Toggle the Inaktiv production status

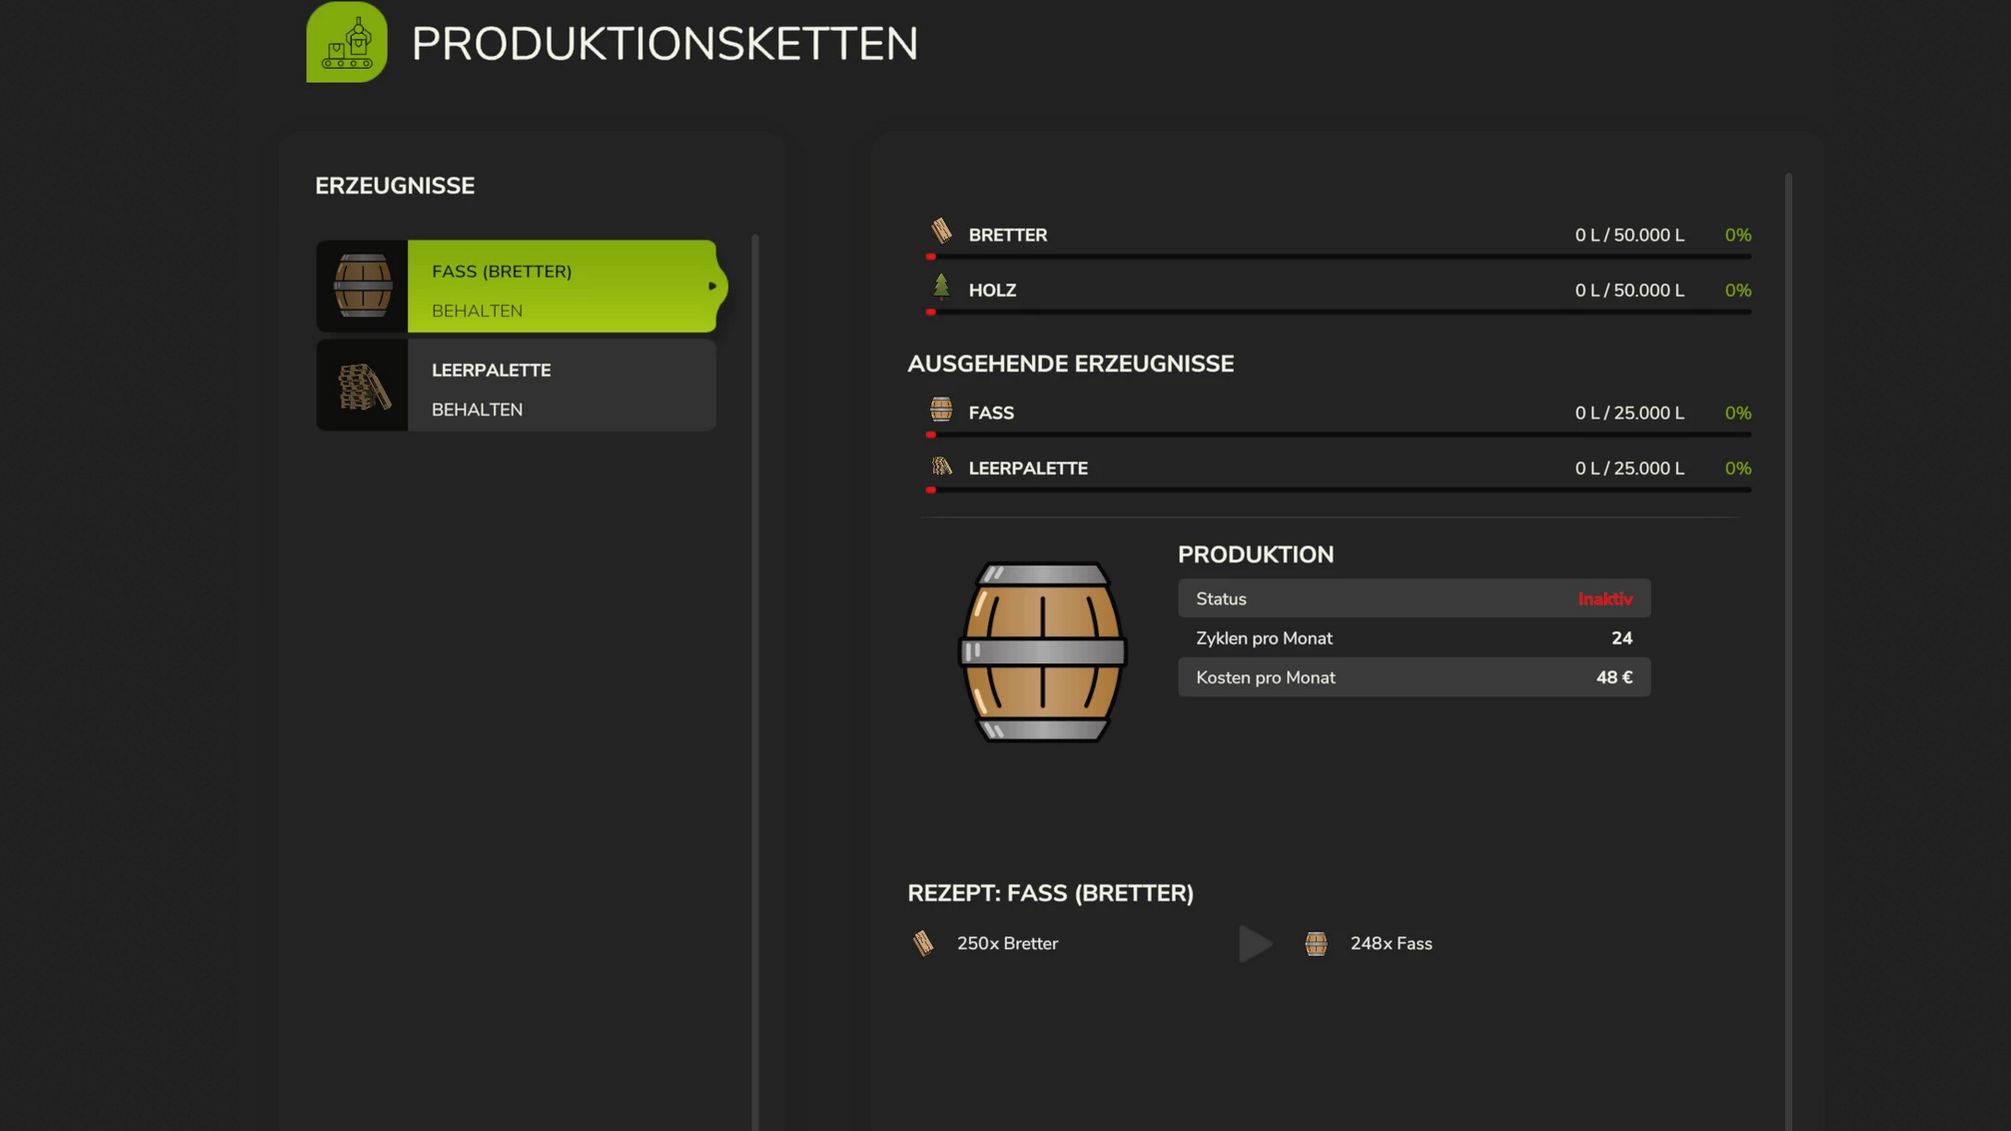click(1605, 598)
